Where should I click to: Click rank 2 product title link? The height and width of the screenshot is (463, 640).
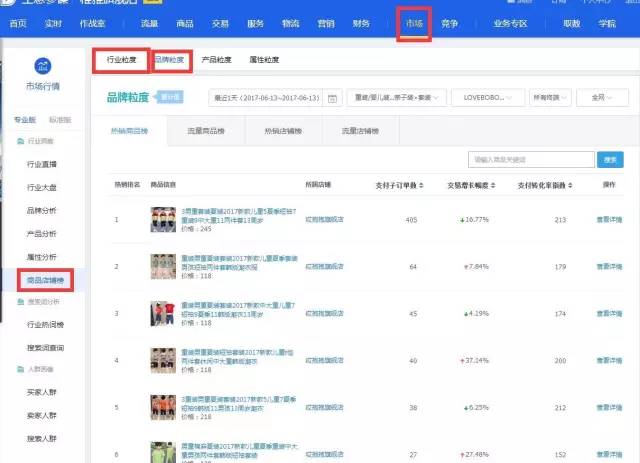point(239,263)
